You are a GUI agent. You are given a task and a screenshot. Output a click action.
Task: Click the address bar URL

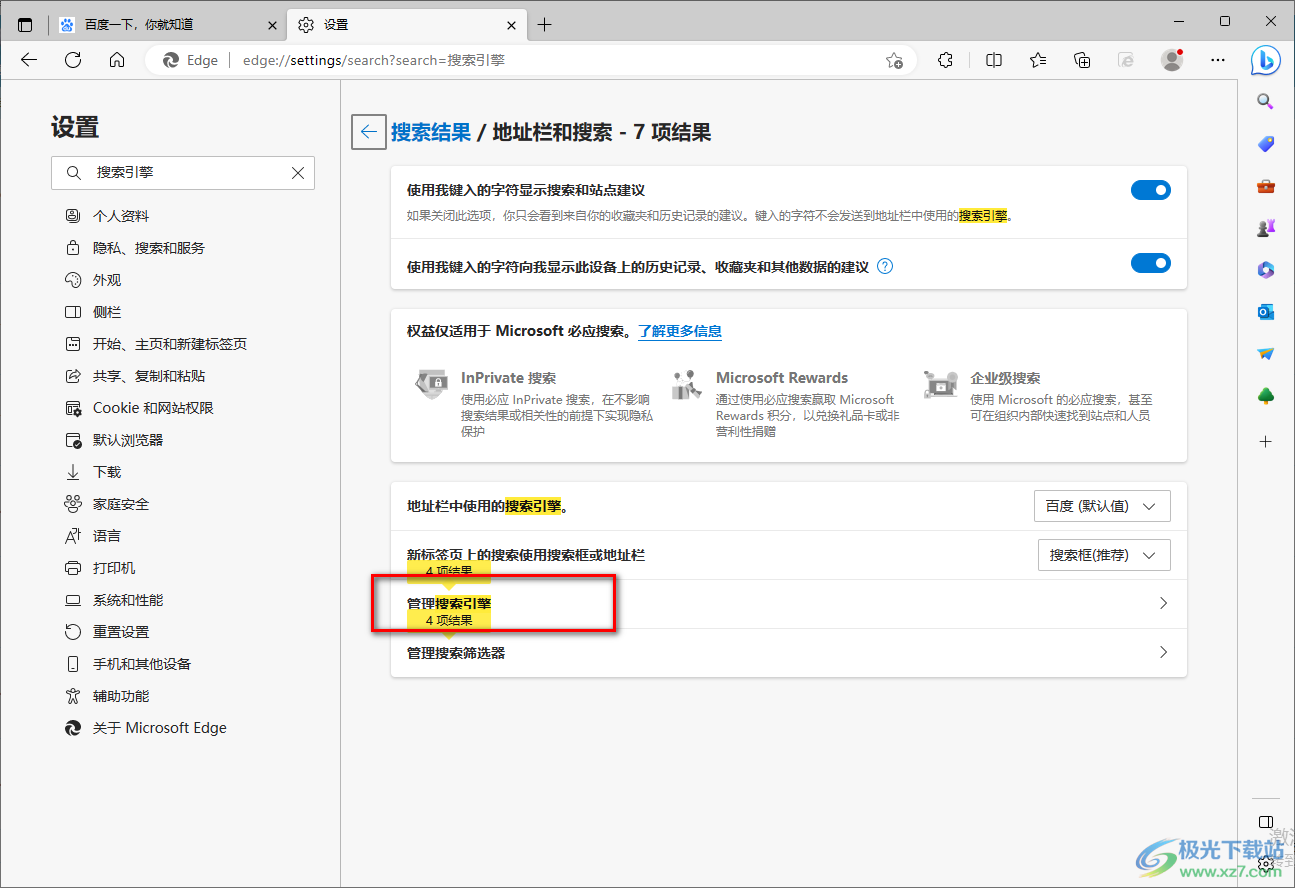click(374, 60)
